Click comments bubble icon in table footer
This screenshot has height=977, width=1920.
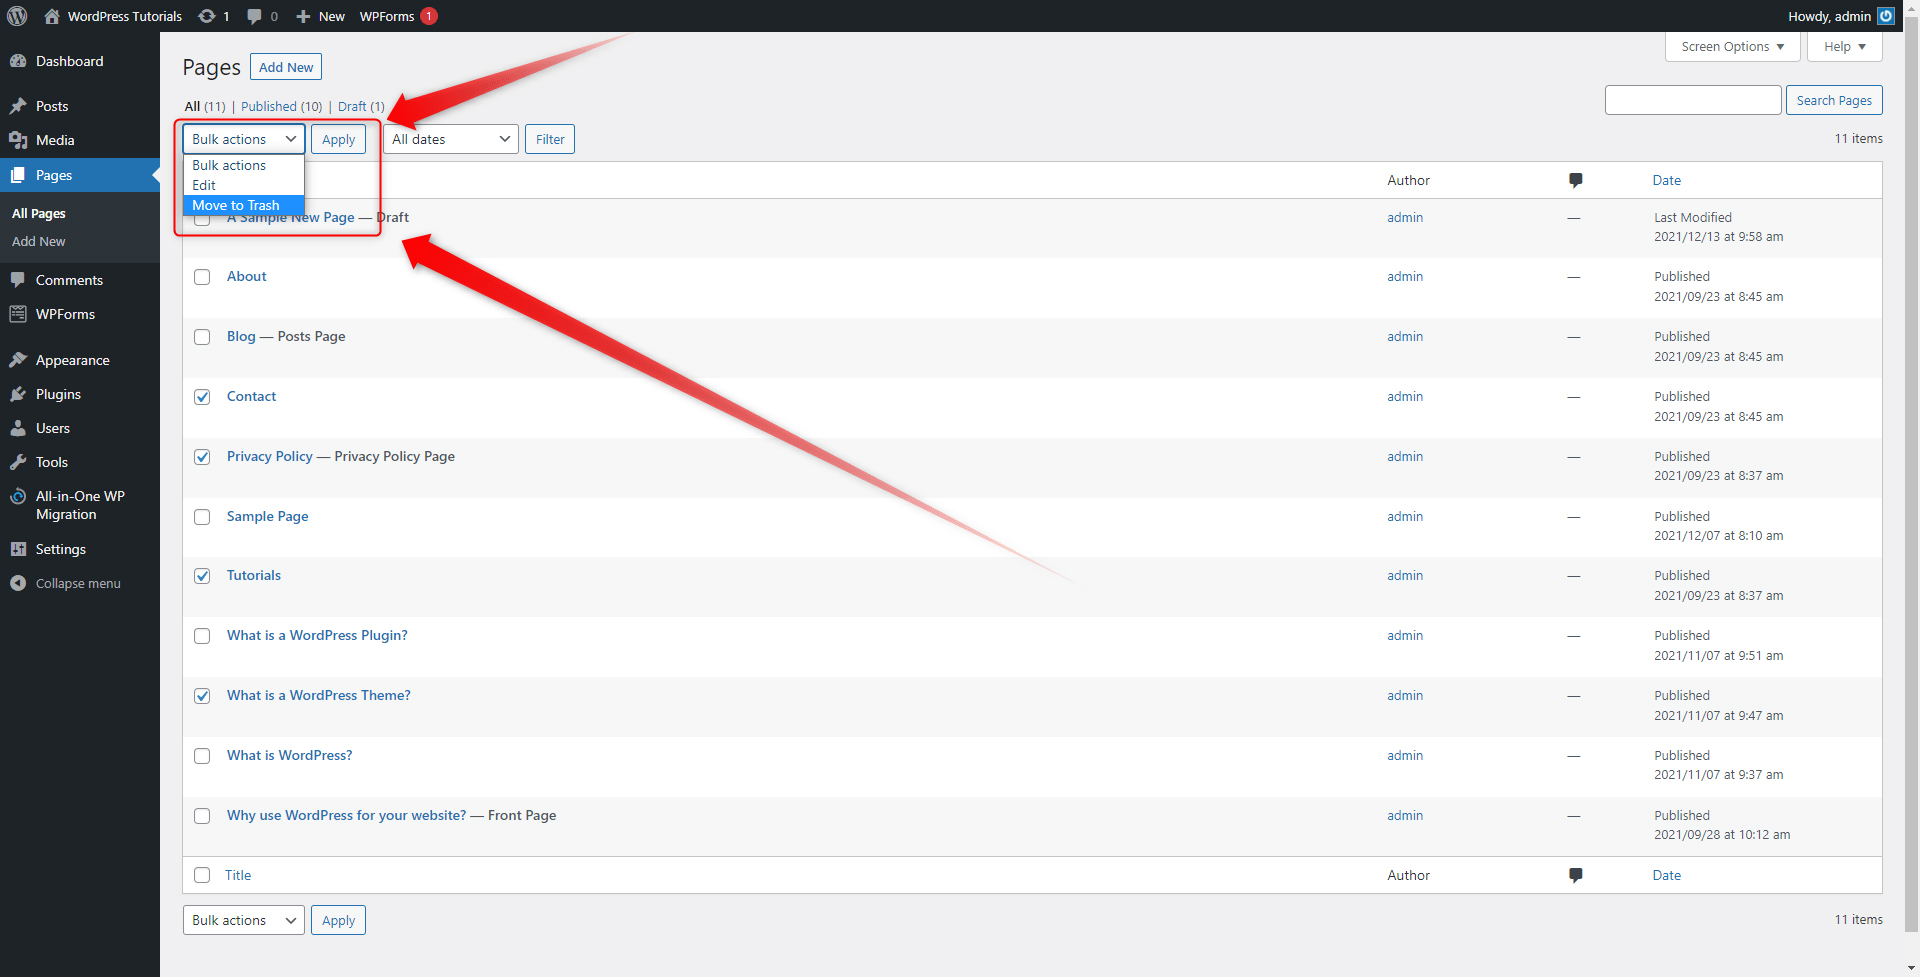click(1576, 875)
